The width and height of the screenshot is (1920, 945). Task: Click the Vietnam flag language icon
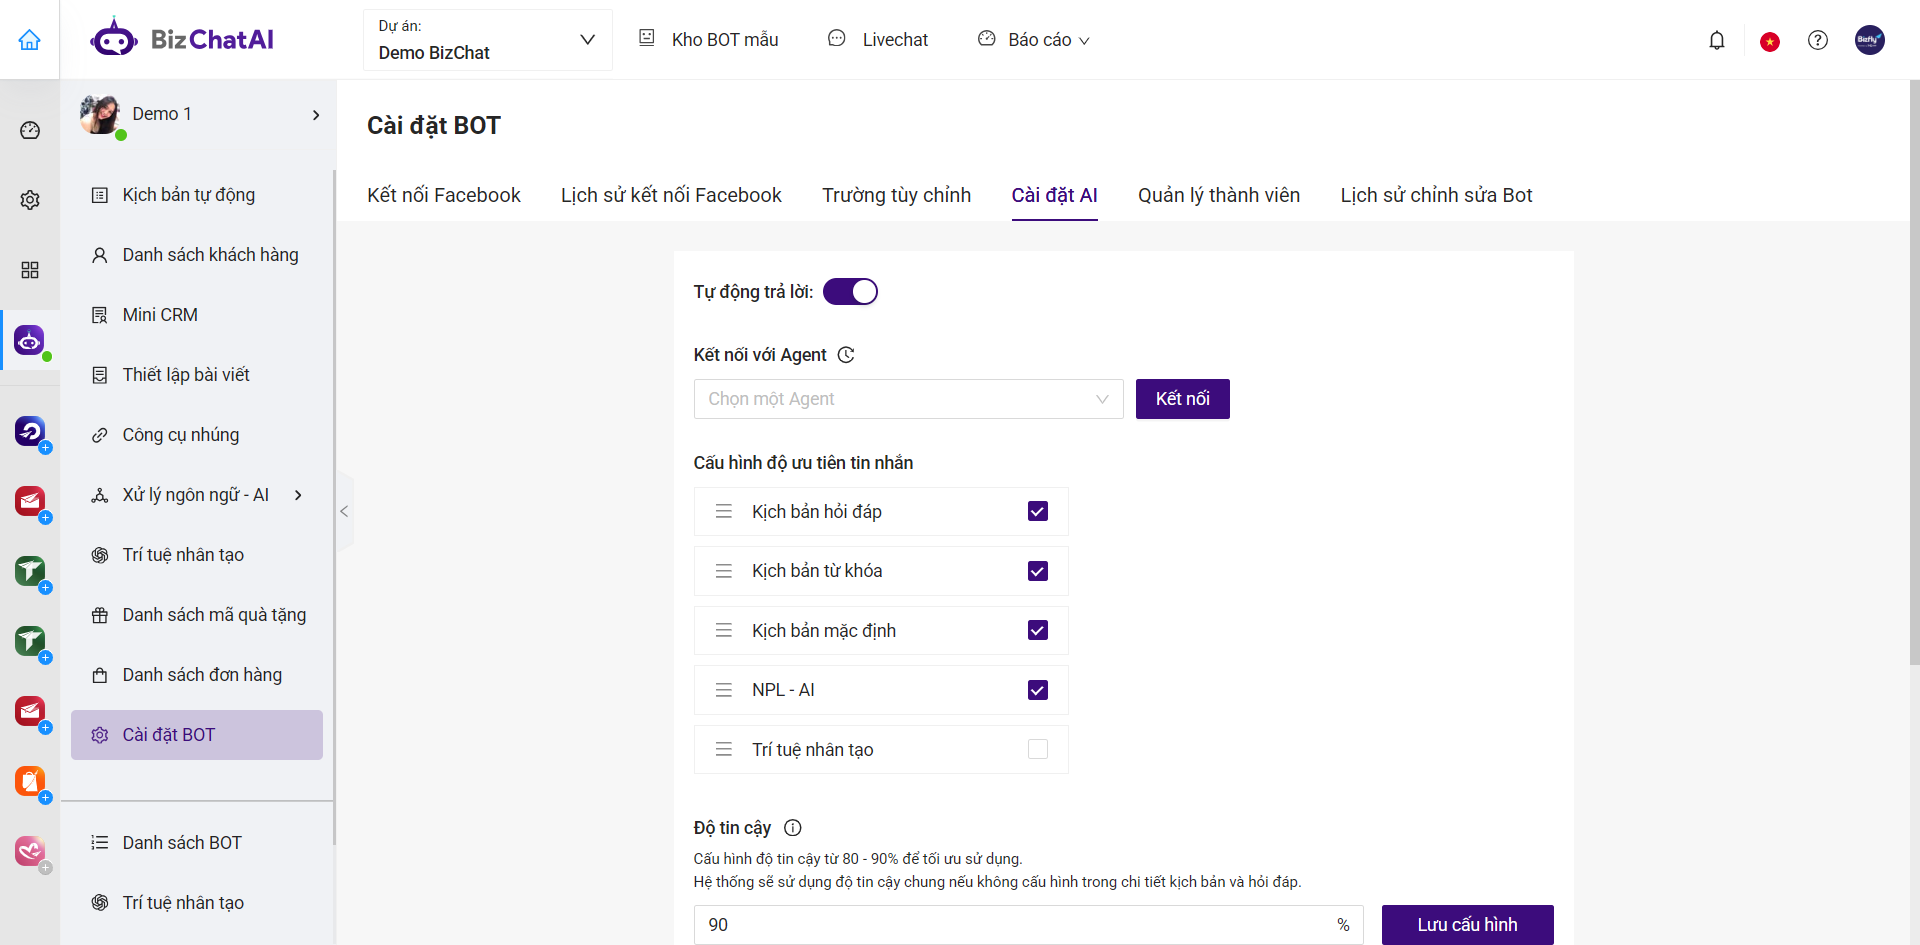(1769, 41)
